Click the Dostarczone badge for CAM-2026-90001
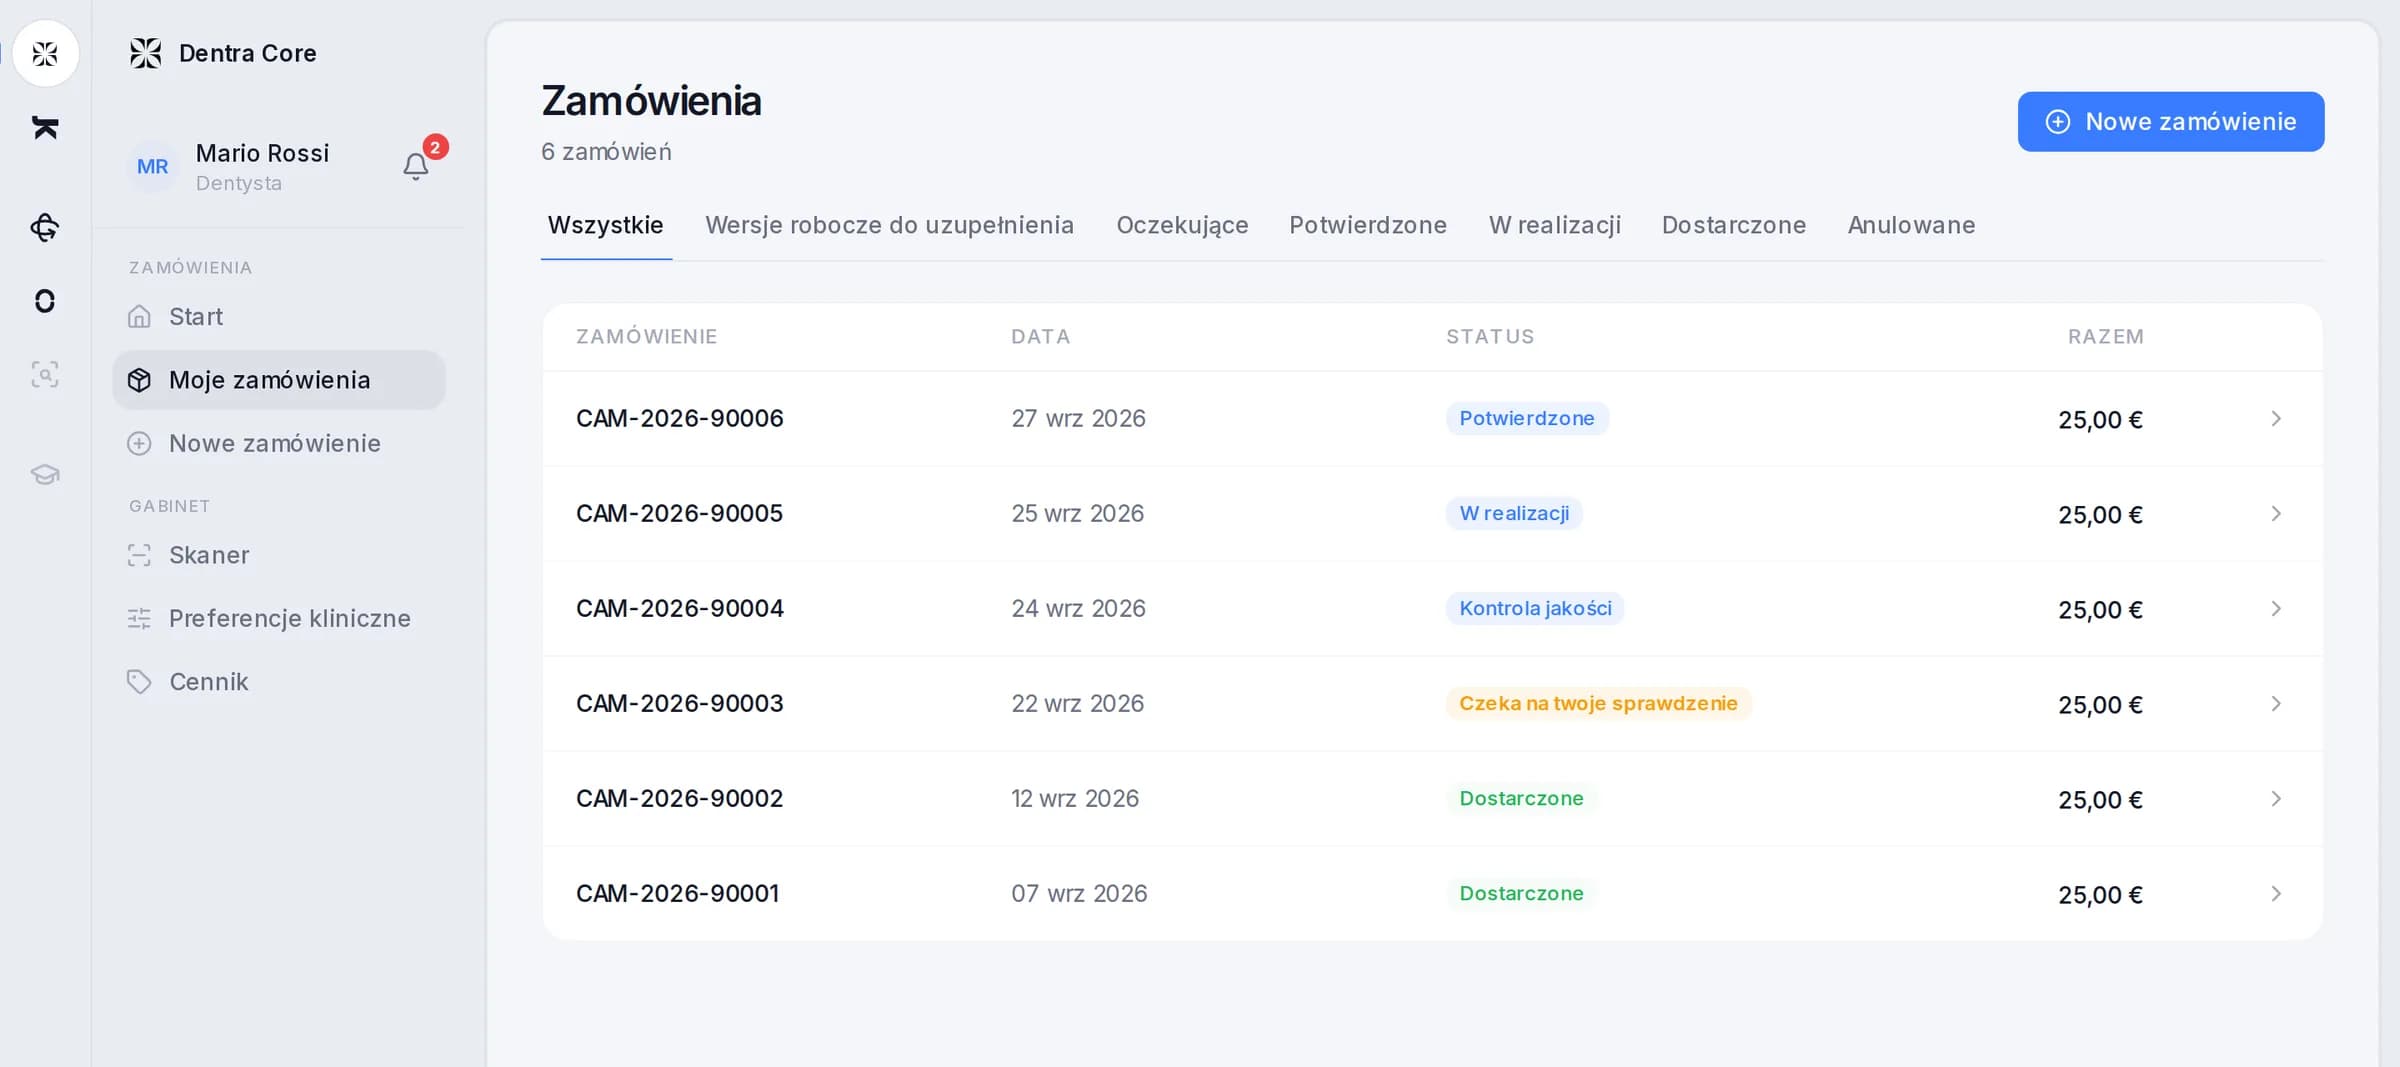The height and width of the screenshot is (1067, 2400). (x=1521, y=893)
